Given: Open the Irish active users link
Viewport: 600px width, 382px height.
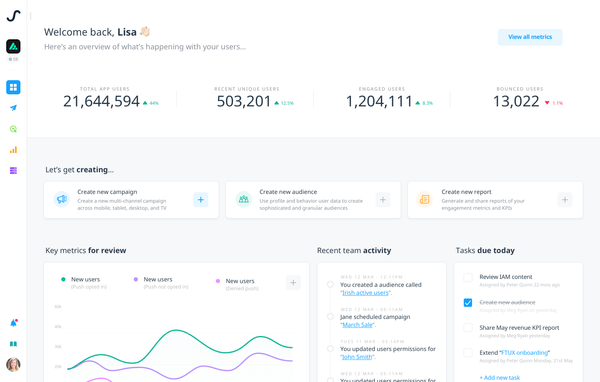Looking at the screenshot, I should coord(365,293).
